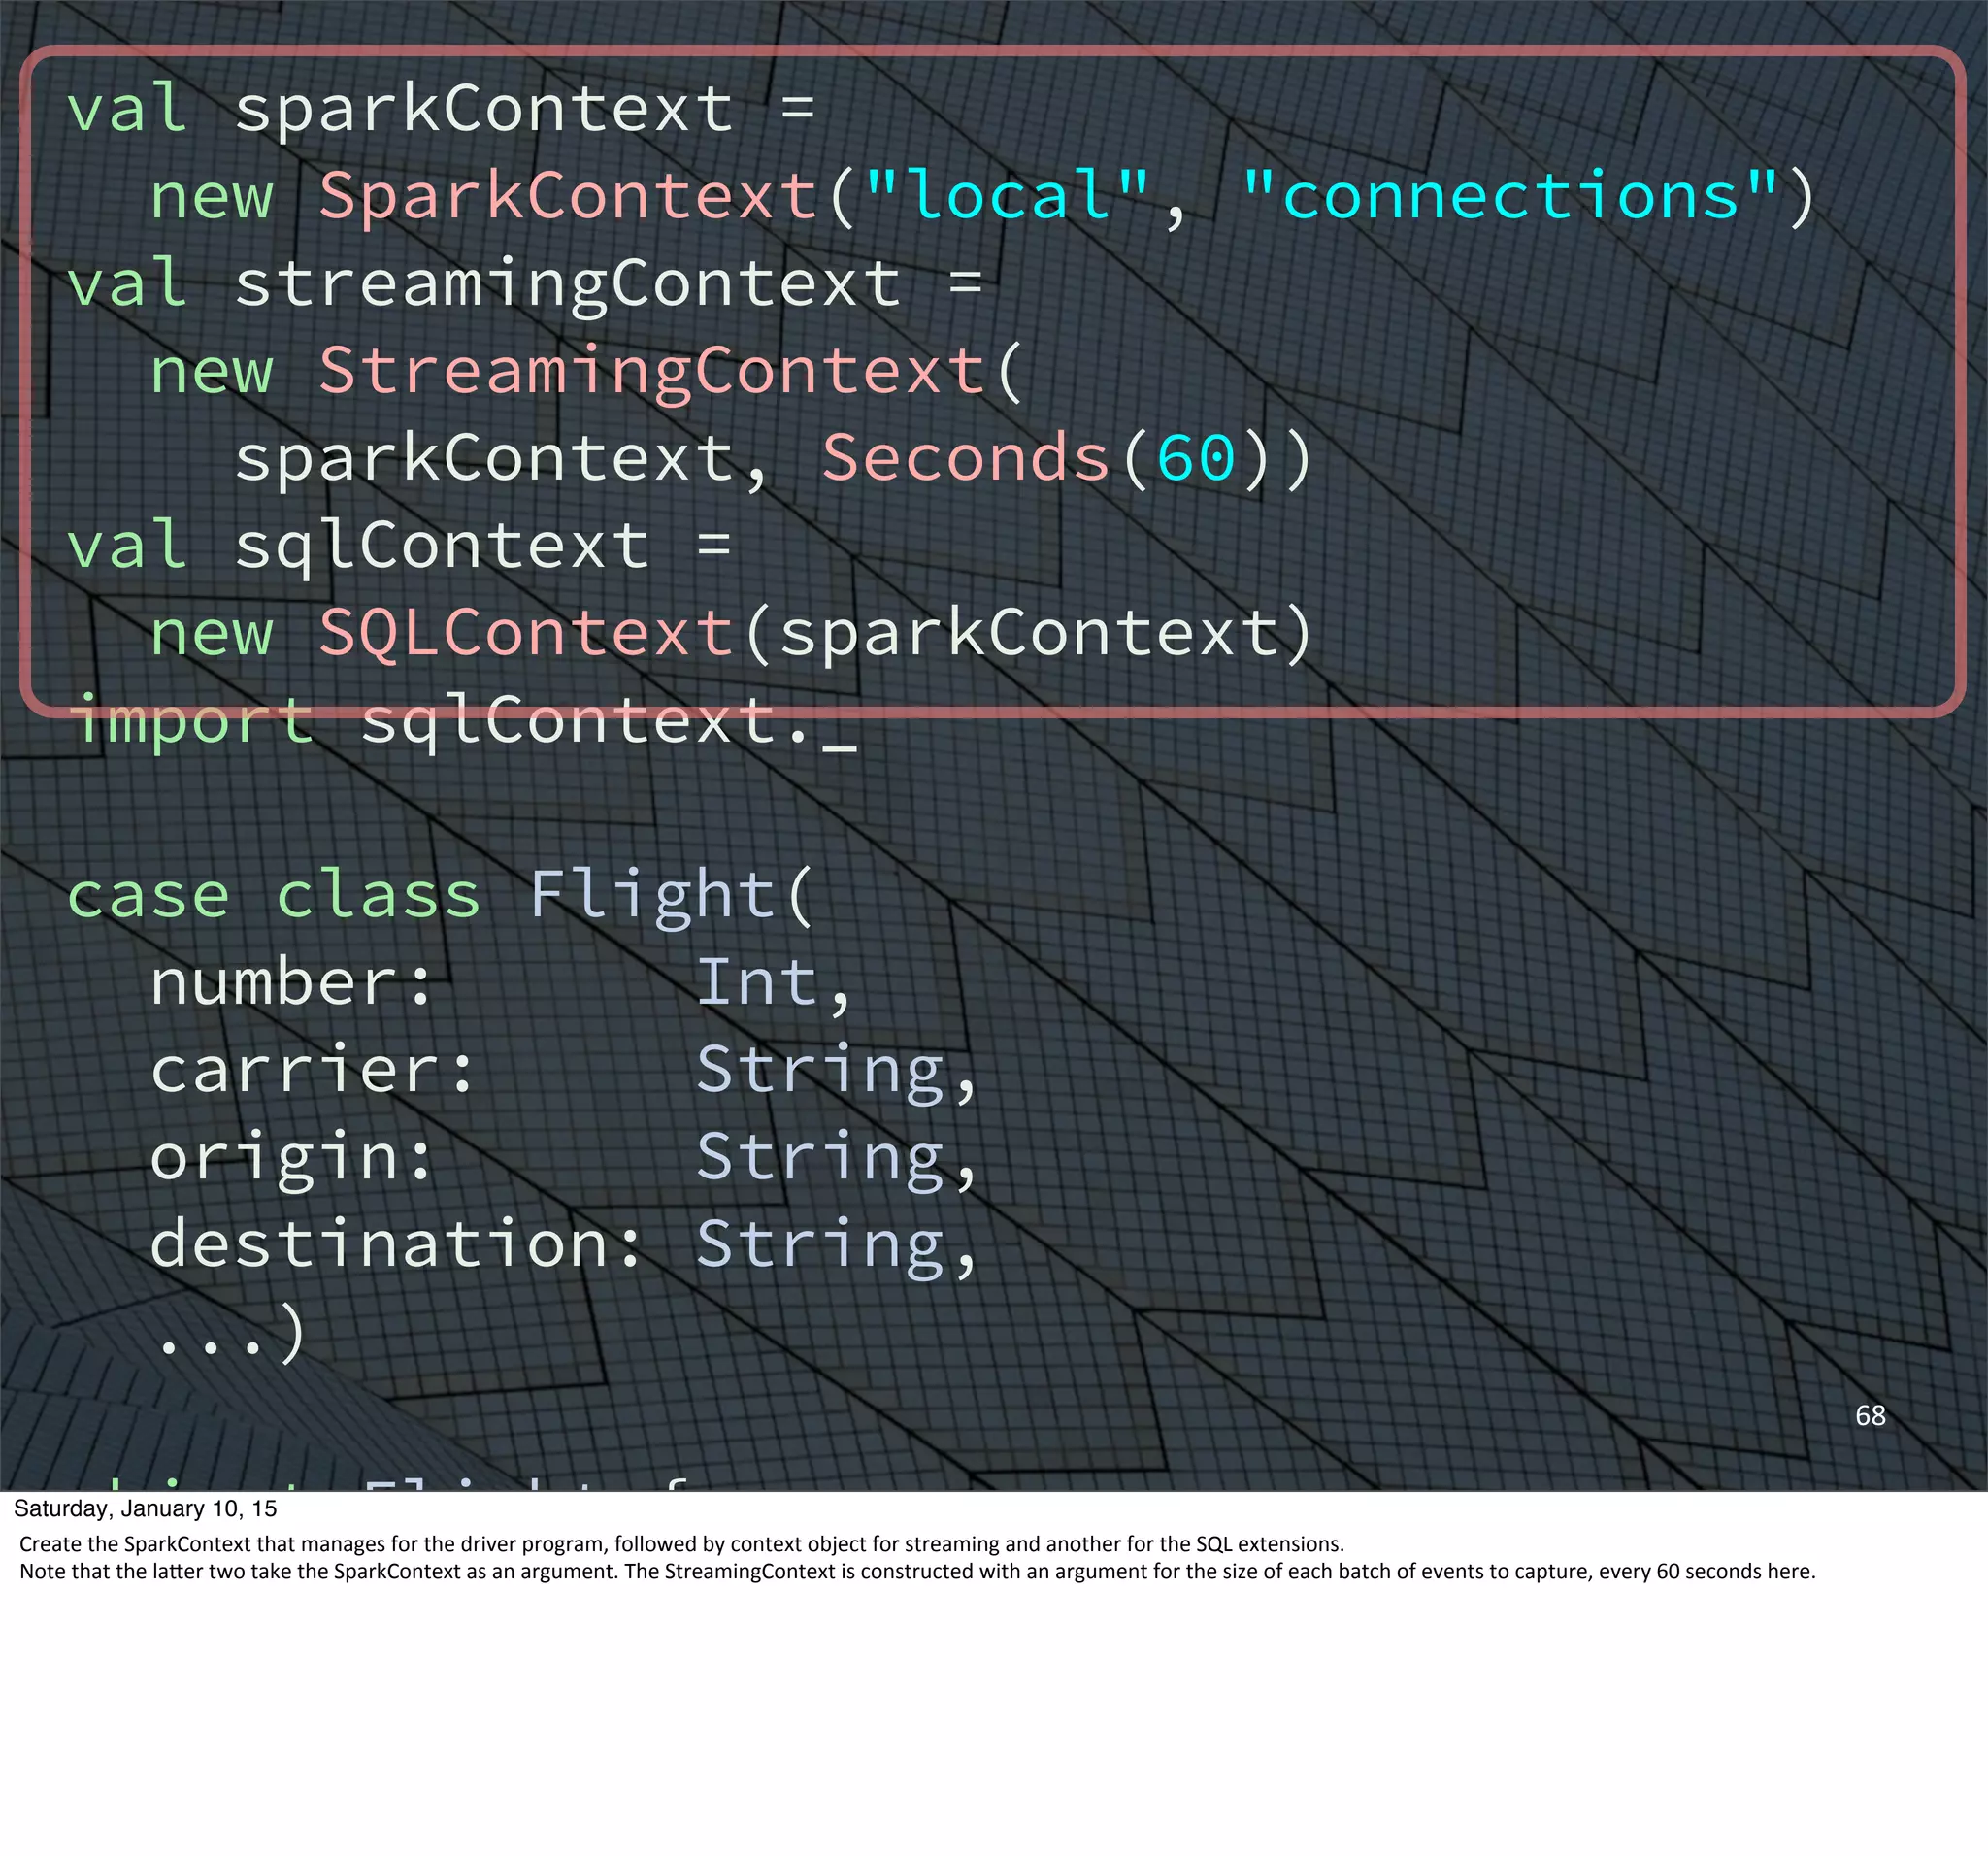Click the note starting 'Note that the latter two'
The width and height of the screenshot is (1988, 1856).
pyautogui.click(x=917, y=1571)
